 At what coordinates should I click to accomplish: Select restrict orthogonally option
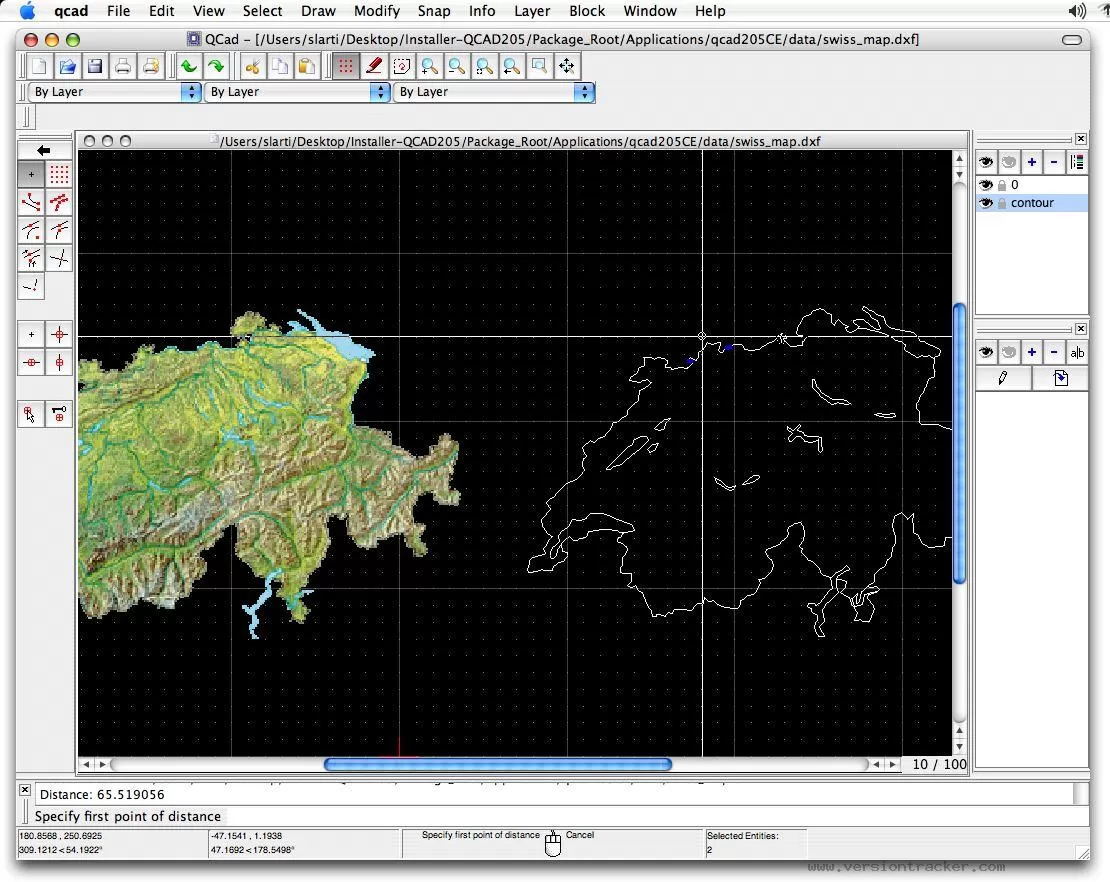point(59,335)
